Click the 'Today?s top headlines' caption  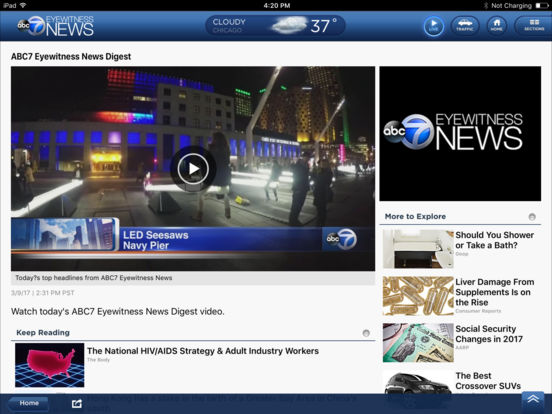click(x=94, y=278)
